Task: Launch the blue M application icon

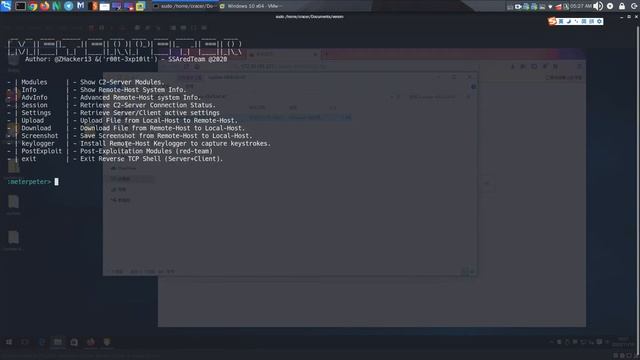Action: 80,6
